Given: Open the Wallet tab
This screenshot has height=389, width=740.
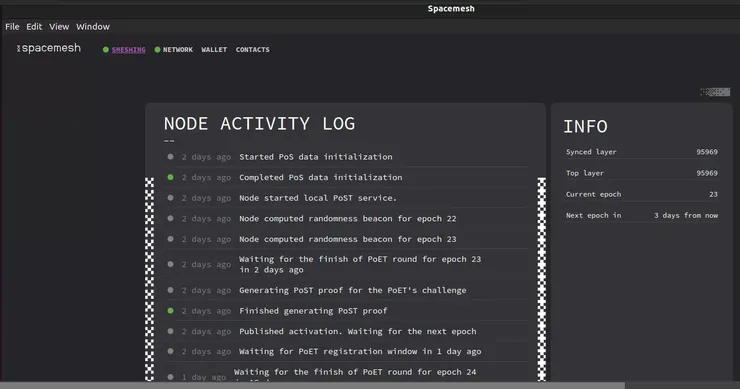Looking at the screenshot, I should (214, 50).
